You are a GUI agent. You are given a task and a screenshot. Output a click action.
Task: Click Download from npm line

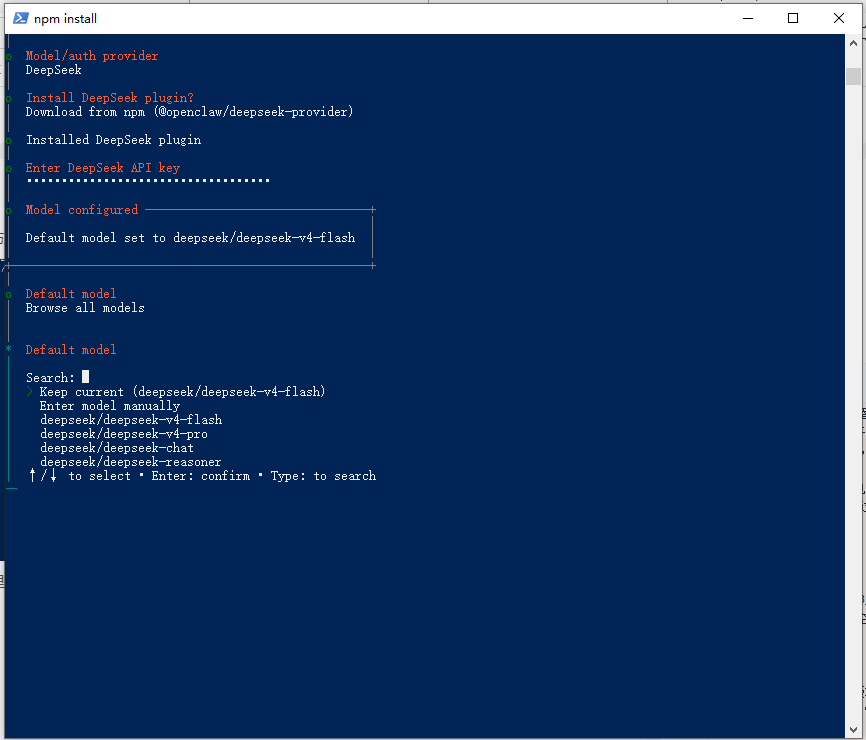(189, 112)
